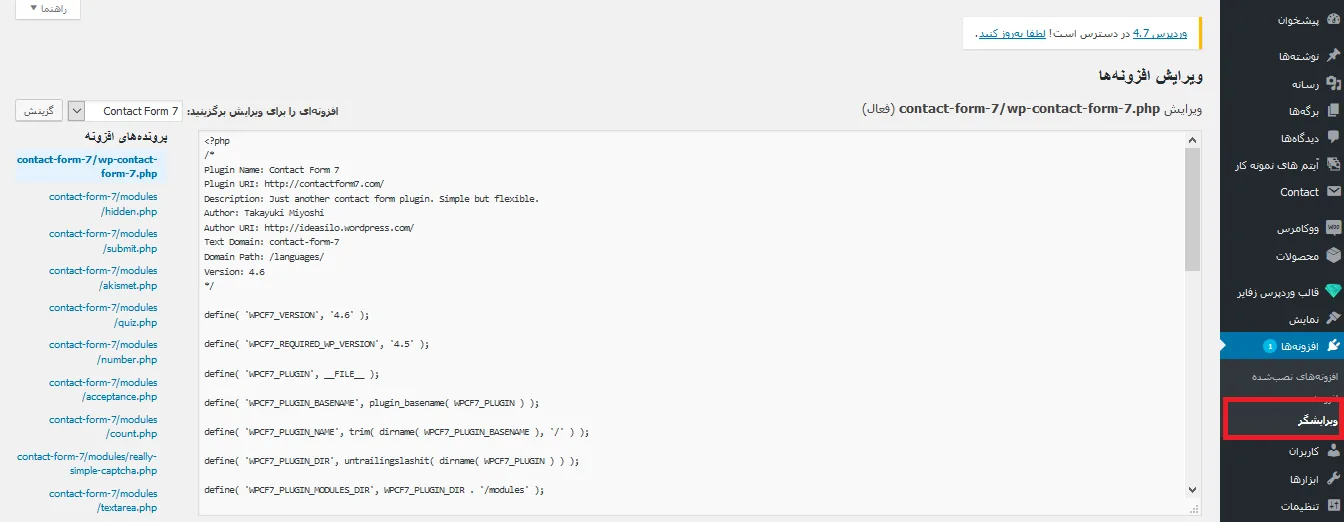Open the Contact envelope icon
This screenshot has width=1344, height=522.
(x=1333, y=192)
